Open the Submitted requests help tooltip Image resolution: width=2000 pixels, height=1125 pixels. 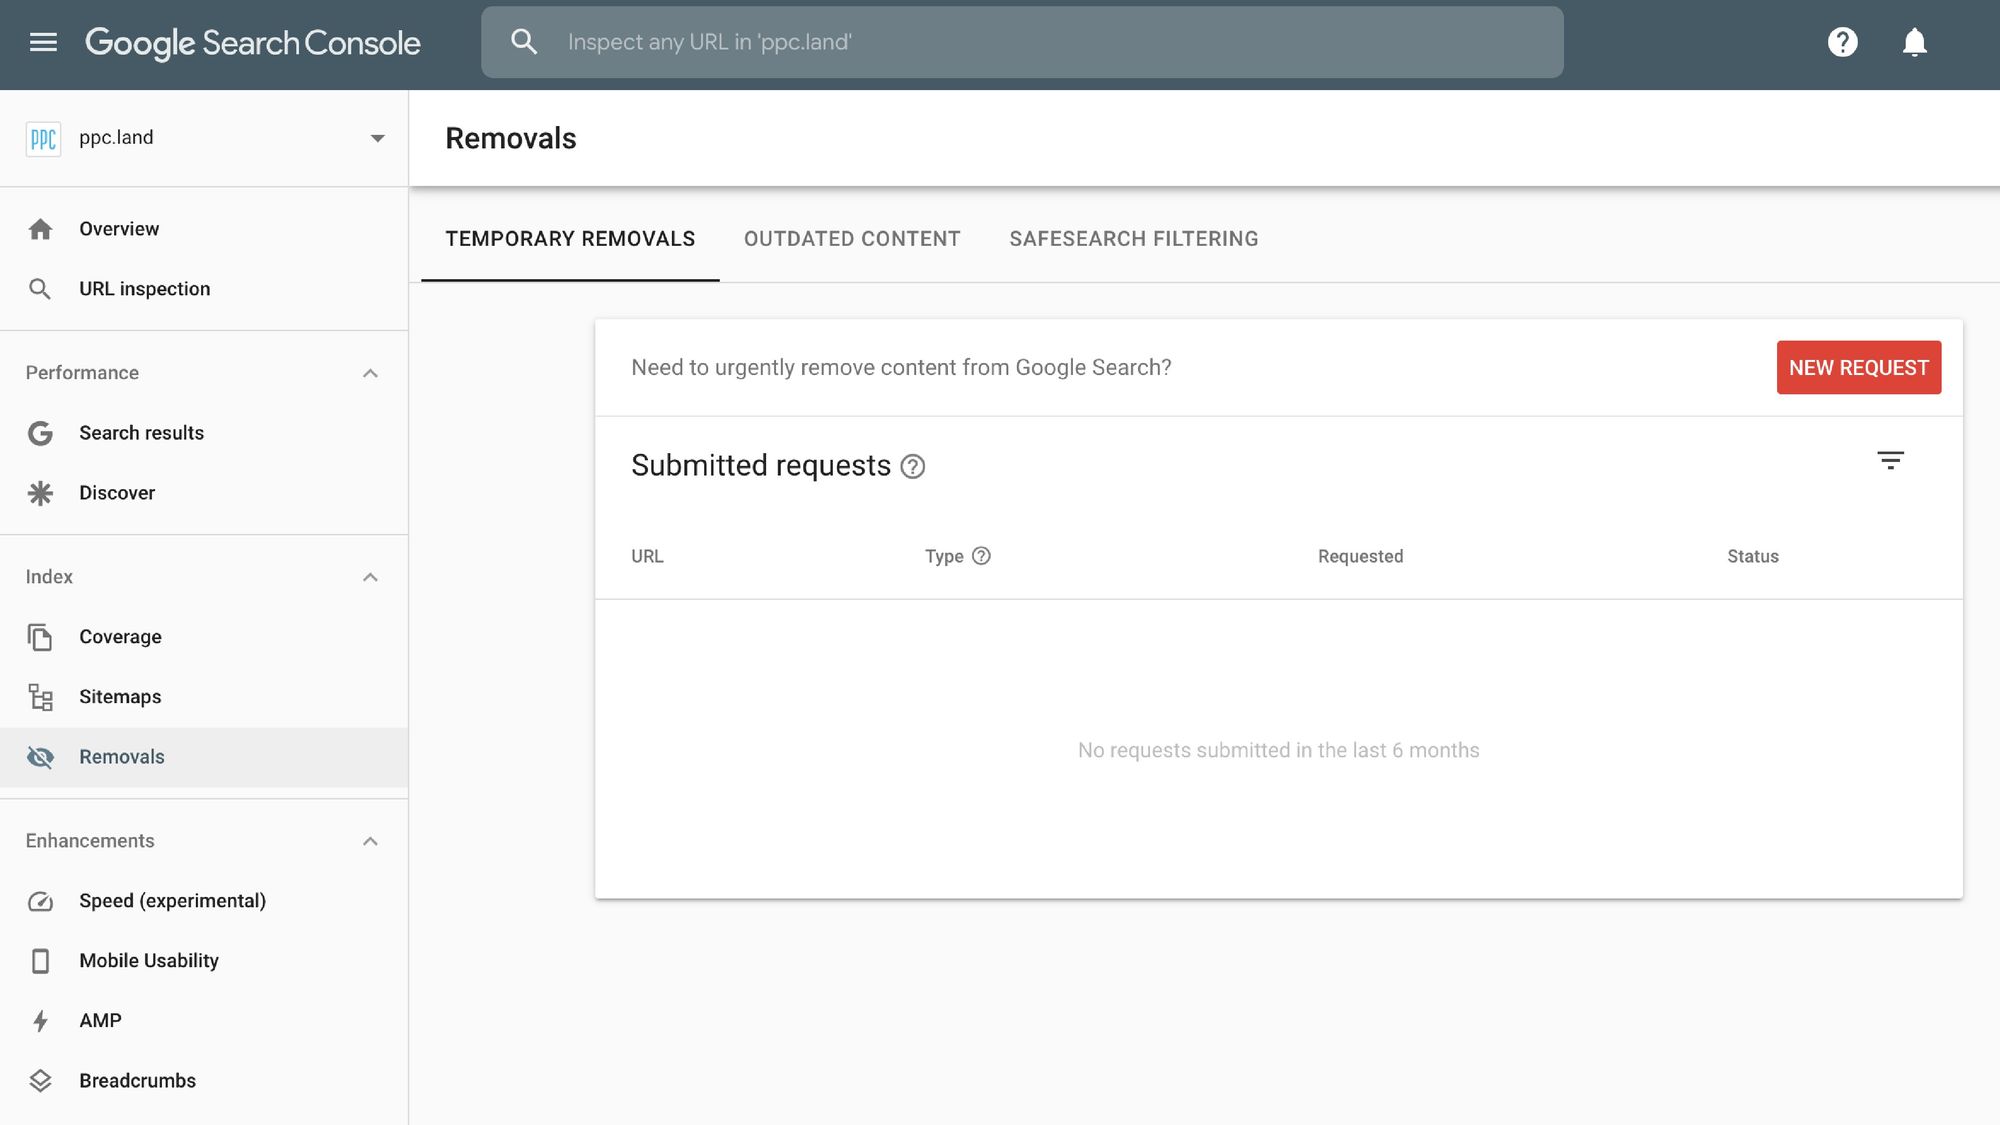tap(913, 466)
